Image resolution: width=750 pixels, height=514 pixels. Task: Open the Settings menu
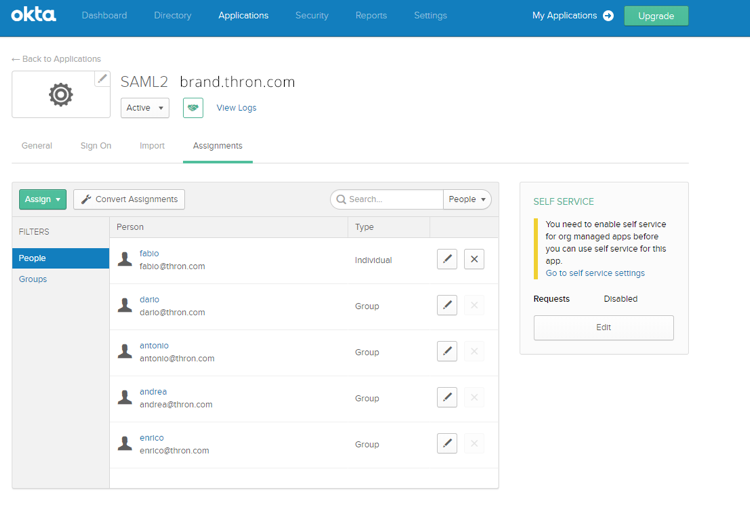pos(430,16)
